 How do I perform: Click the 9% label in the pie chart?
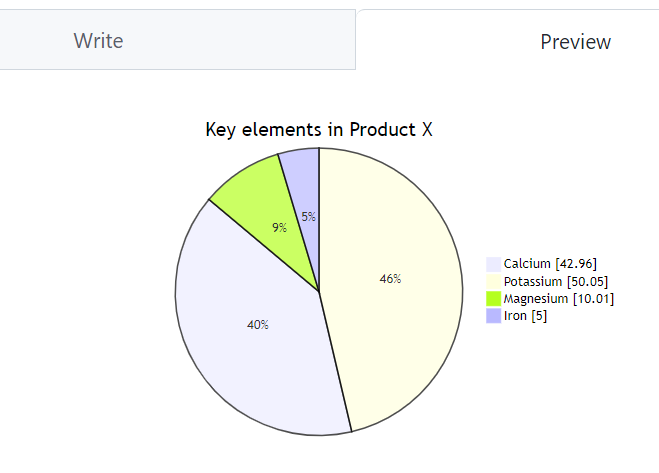click(279, 228)
